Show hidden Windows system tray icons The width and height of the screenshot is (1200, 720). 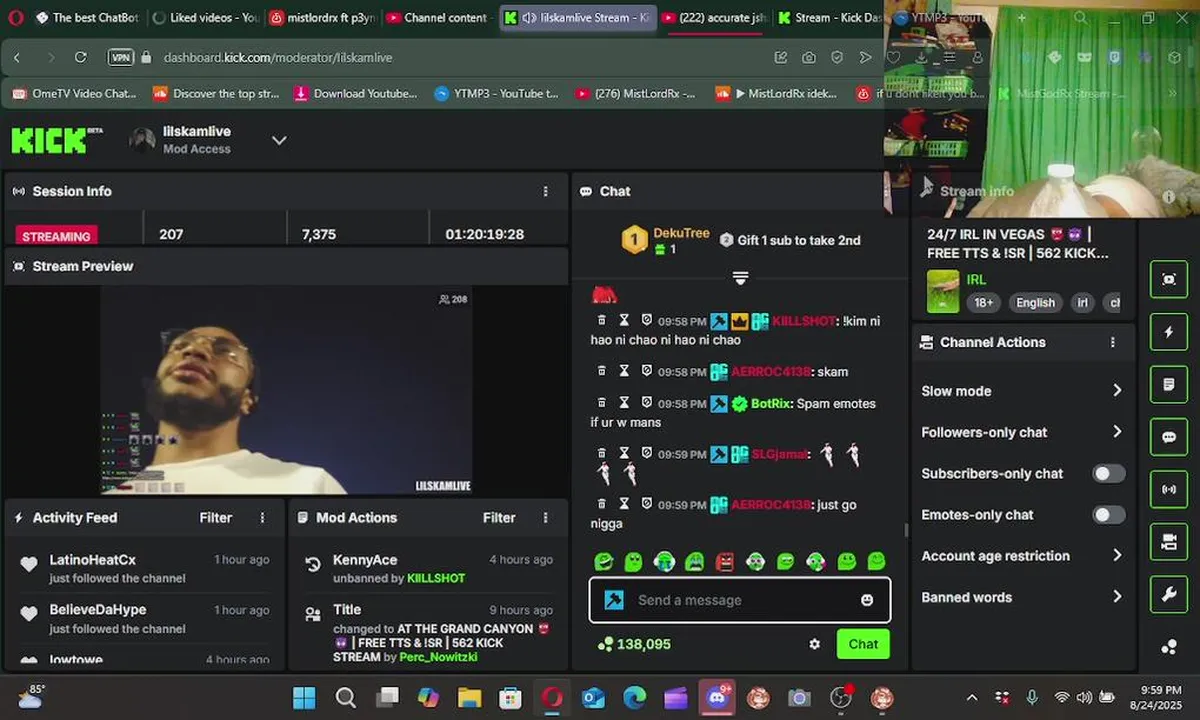(x=972, y=698)
